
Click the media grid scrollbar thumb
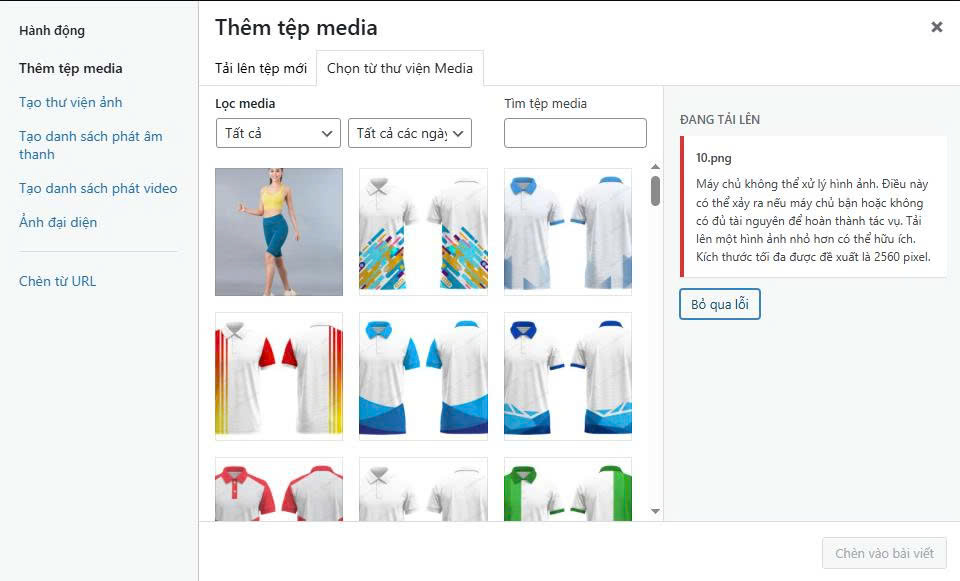655,191
